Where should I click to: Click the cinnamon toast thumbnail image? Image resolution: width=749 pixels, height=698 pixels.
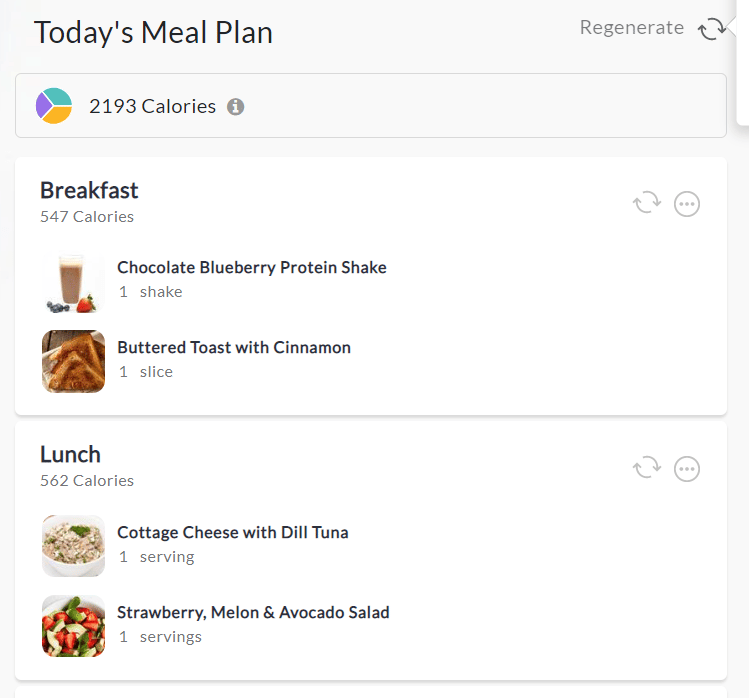pos(73,362)
